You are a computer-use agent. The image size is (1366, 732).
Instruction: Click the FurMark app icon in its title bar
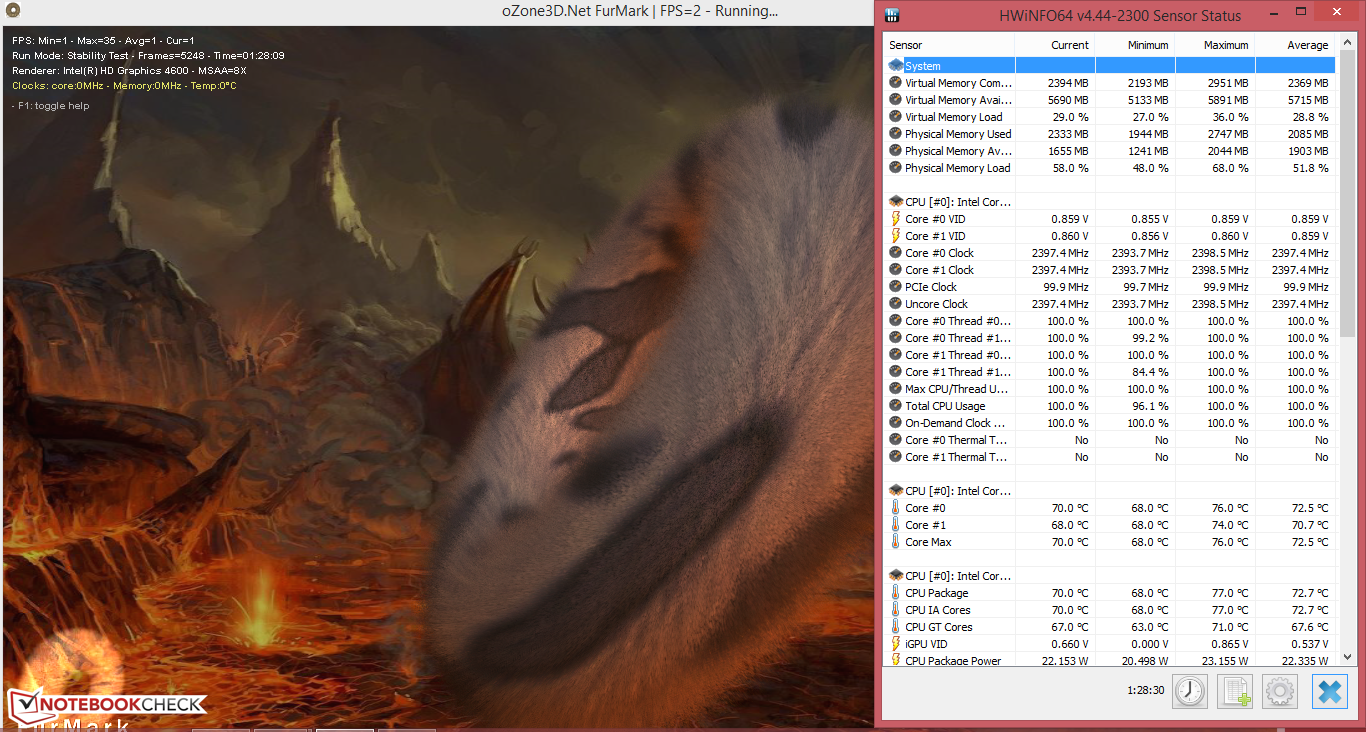[11, 11]
